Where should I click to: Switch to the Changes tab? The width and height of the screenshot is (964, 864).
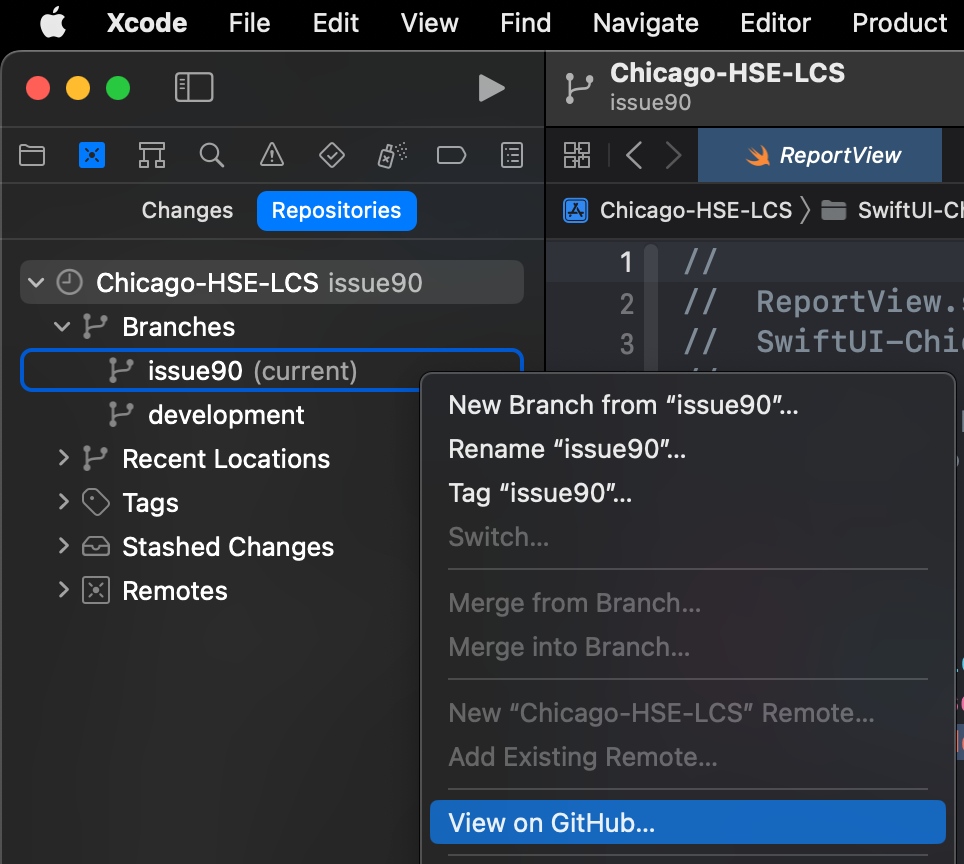(x=187, y=211)
